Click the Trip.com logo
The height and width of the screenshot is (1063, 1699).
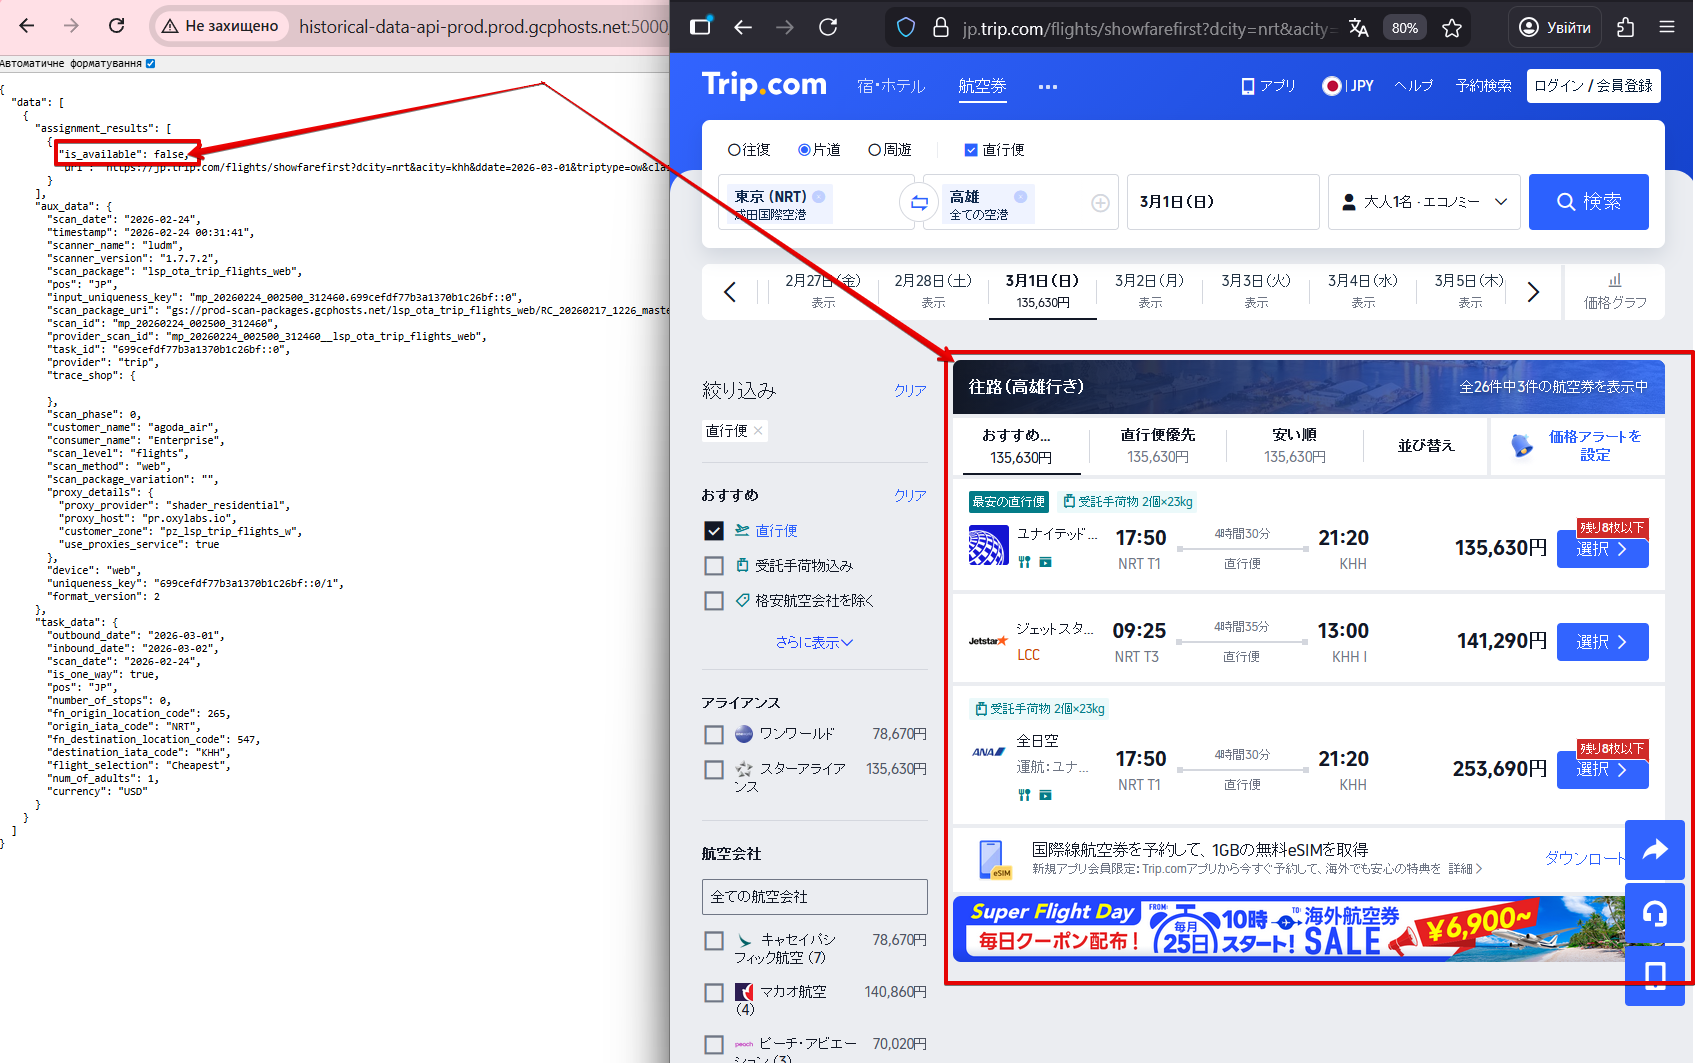pyautogui.click(x=764, y=85)
